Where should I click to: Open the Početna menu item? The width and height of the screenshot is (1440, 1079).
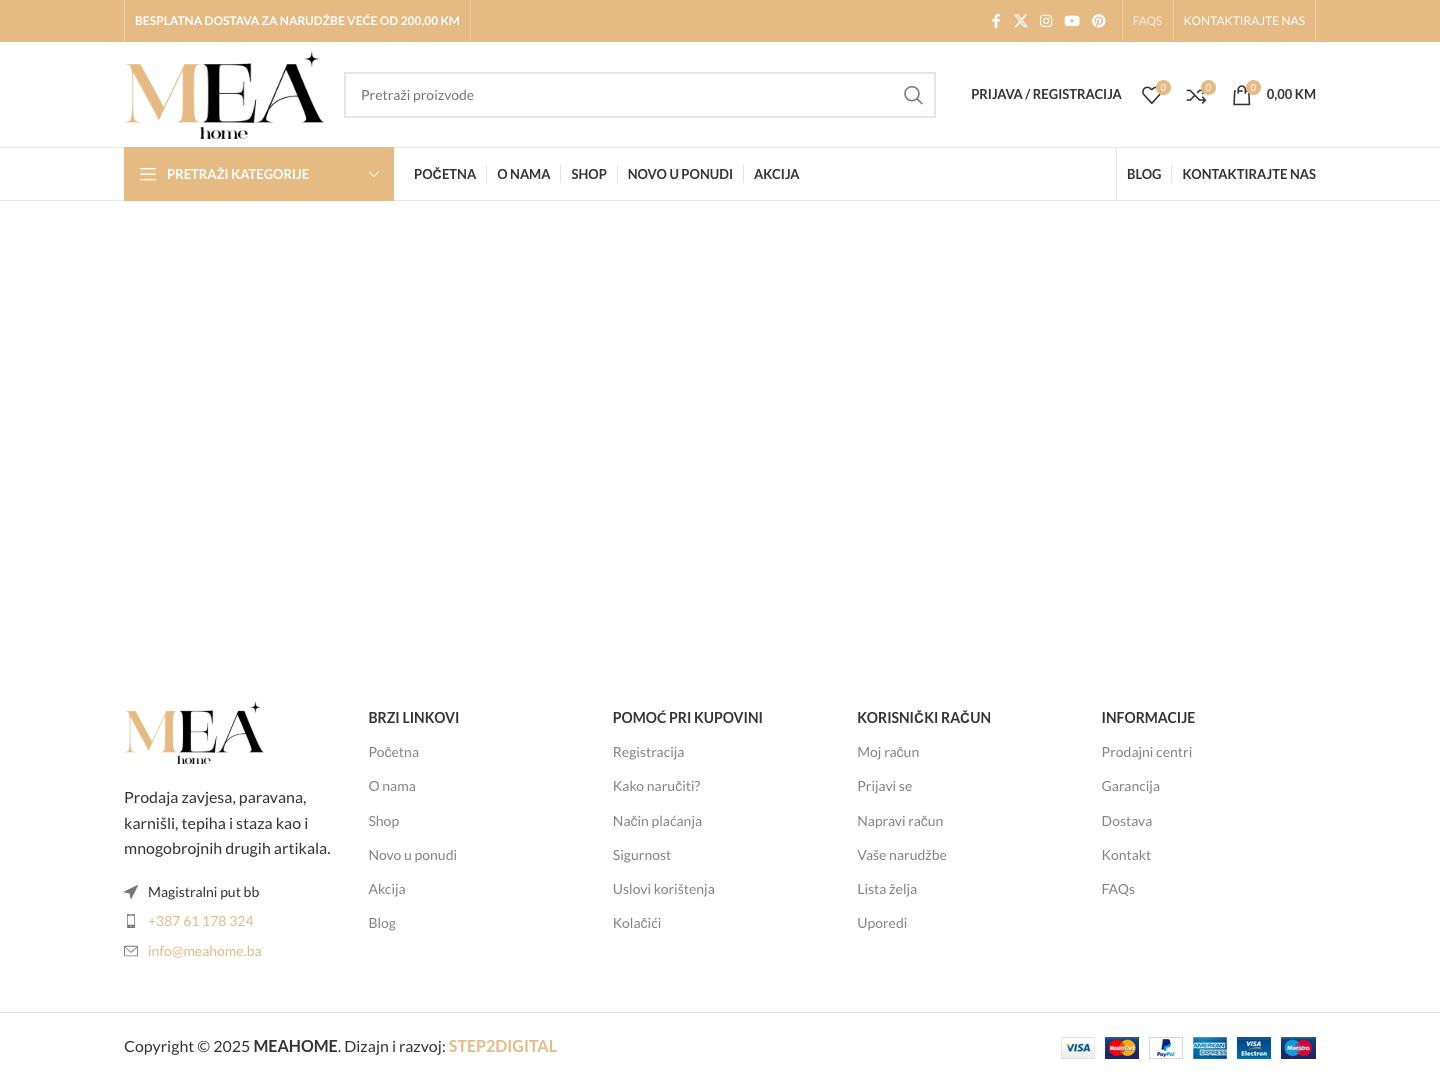(445, 174)
